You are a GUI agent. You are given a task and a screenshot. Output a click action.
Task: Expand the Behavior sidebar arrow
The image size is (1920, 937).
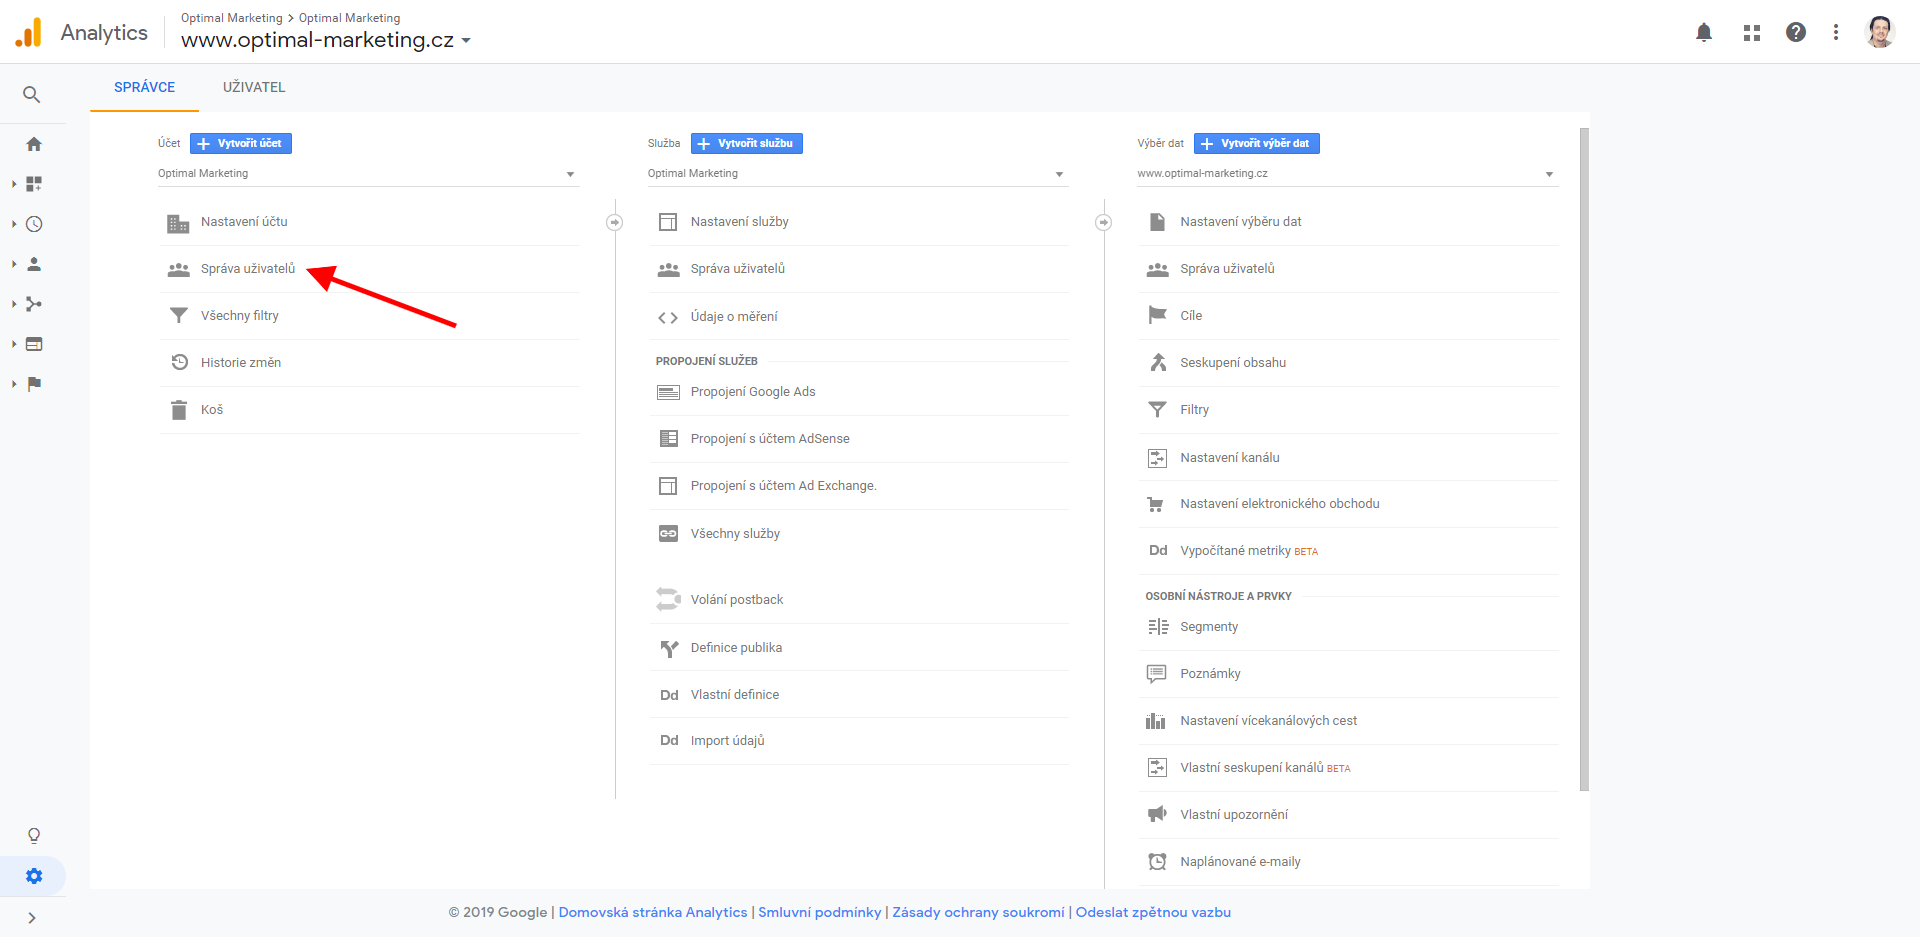pyautogui.click(x=14, y=344)
